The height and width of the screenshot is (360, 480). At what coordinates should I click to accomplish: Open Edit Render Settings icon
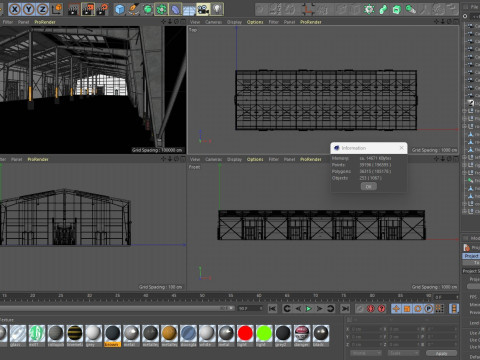102,9
